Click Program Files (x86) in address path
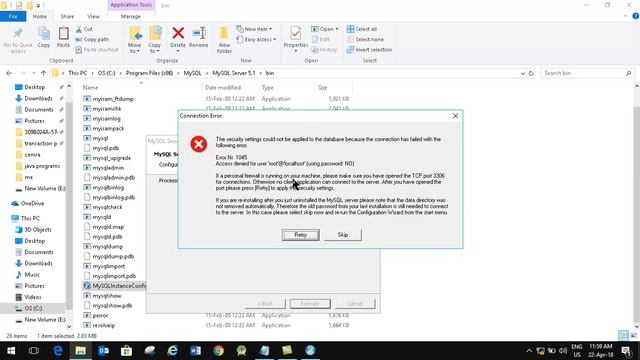Viewport: 640px width, 360px height. point(149,73)
